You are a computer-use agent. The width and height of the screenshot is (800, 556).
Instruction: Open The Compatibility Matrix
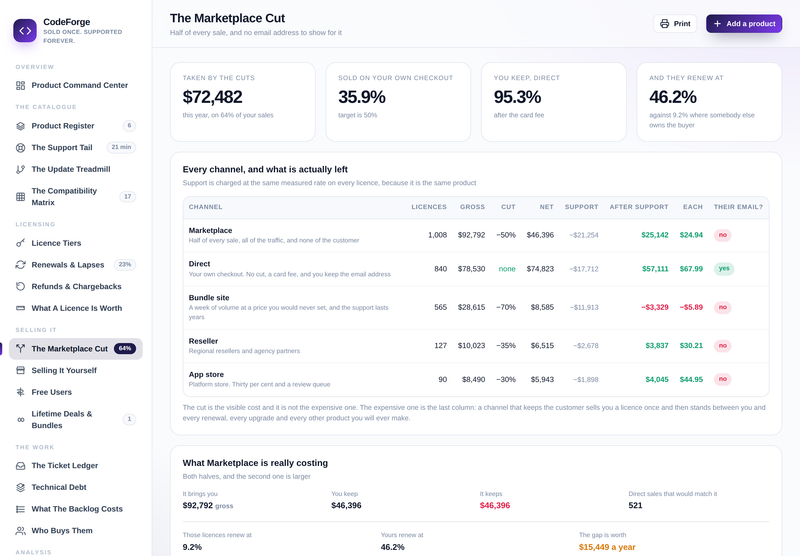click(76, 196)
